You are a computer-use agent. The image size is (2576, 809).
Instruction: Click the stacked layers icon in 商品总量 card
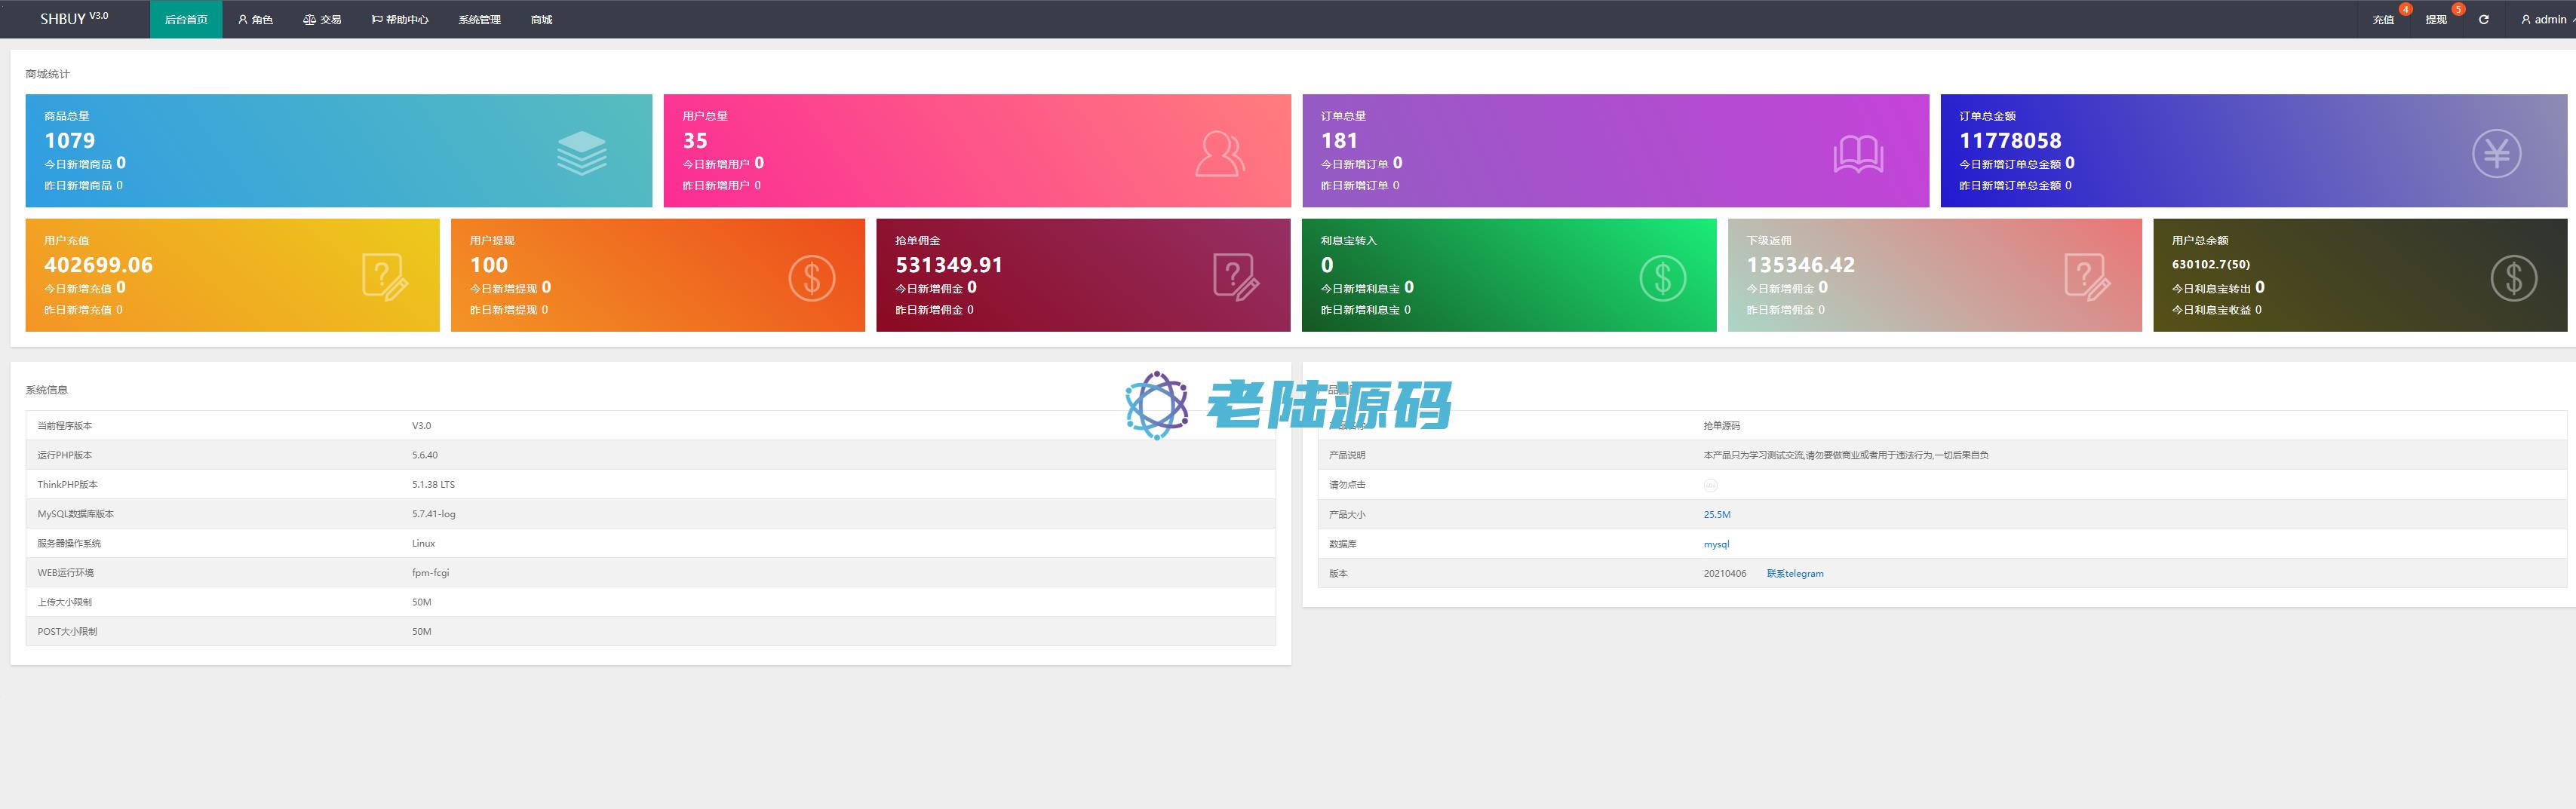[x=581, y=153]
